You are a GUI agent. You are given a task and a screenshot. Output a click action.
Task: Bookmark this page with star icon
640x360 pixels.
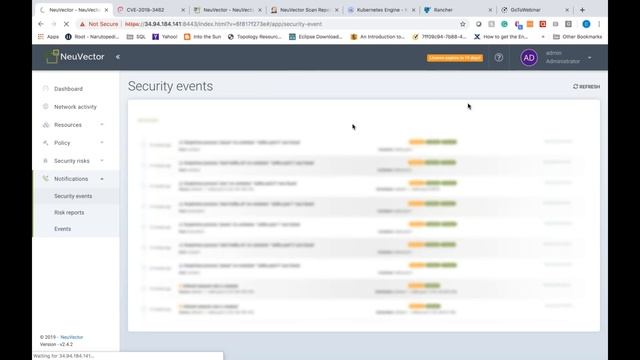(x=462, y=24)
